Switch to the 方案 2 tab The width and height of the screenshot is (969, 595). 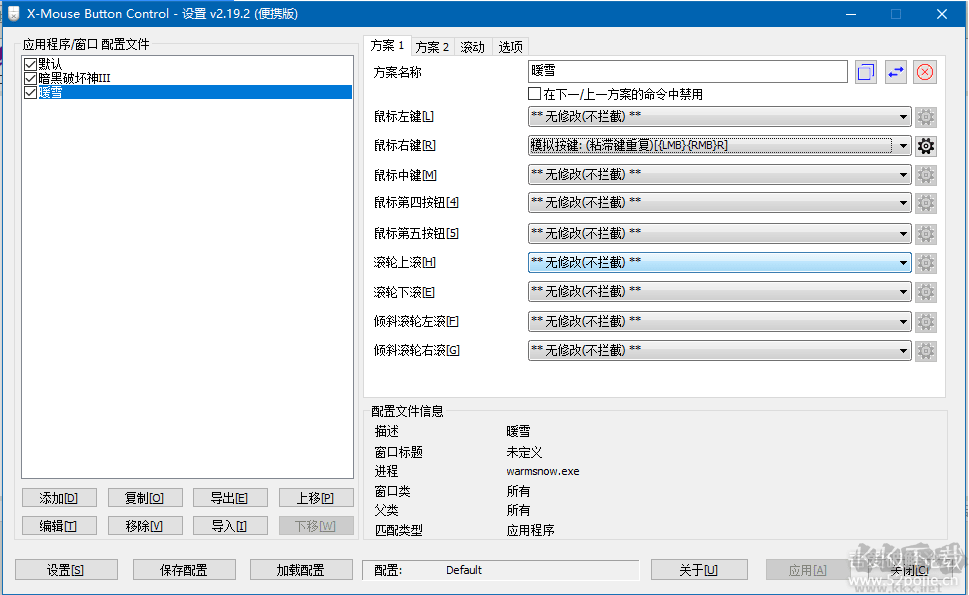431,46
